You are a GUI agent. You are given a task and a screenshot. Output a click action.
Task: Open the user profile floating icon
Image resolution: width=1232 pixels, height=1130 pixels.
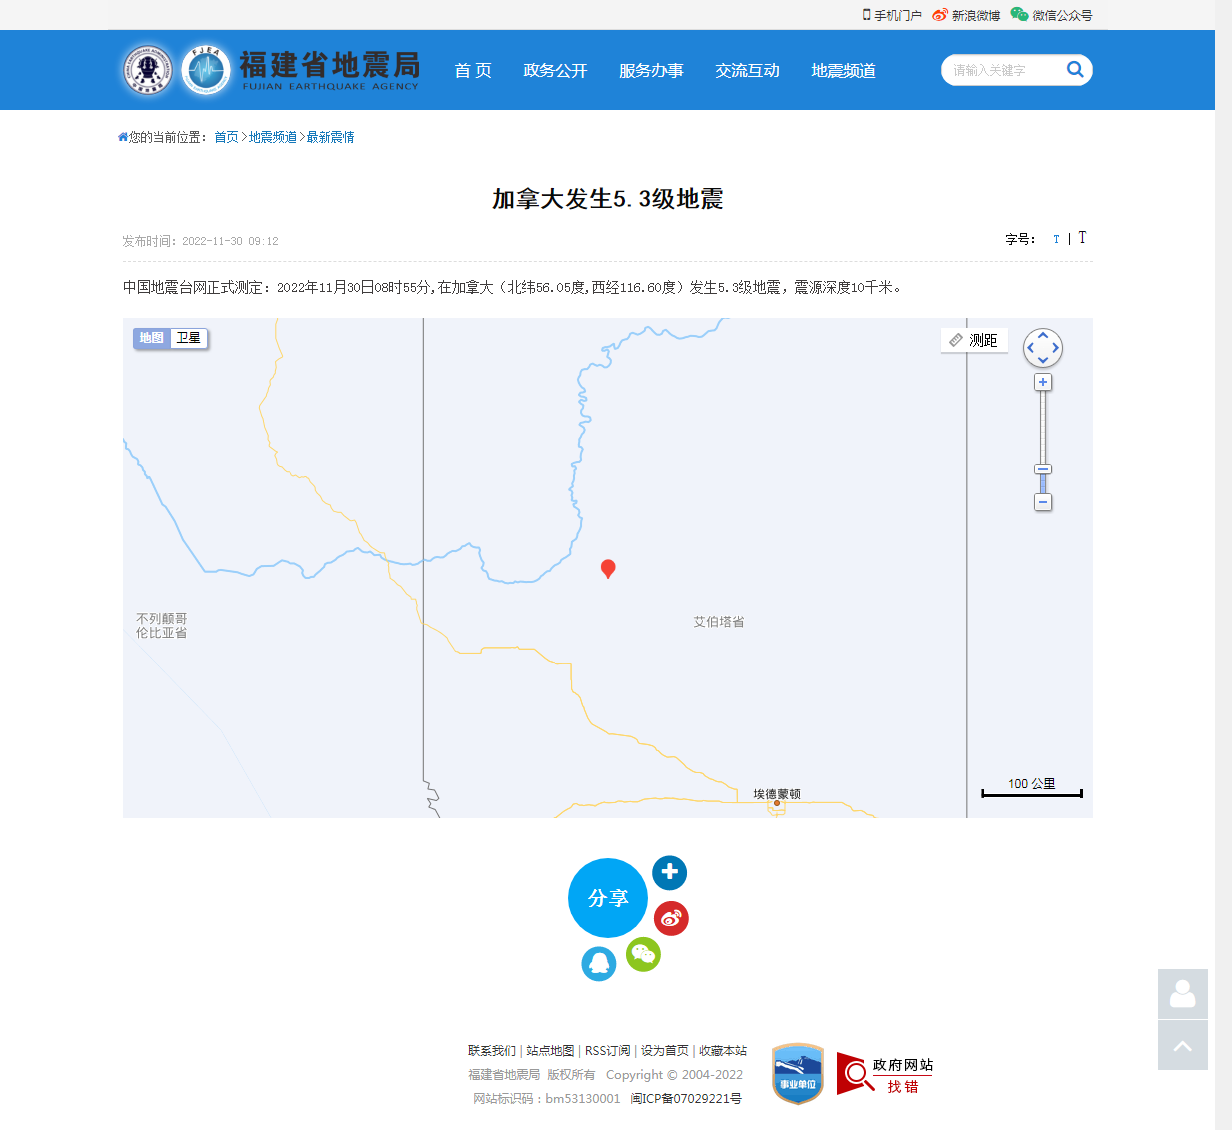[1182, 994]
